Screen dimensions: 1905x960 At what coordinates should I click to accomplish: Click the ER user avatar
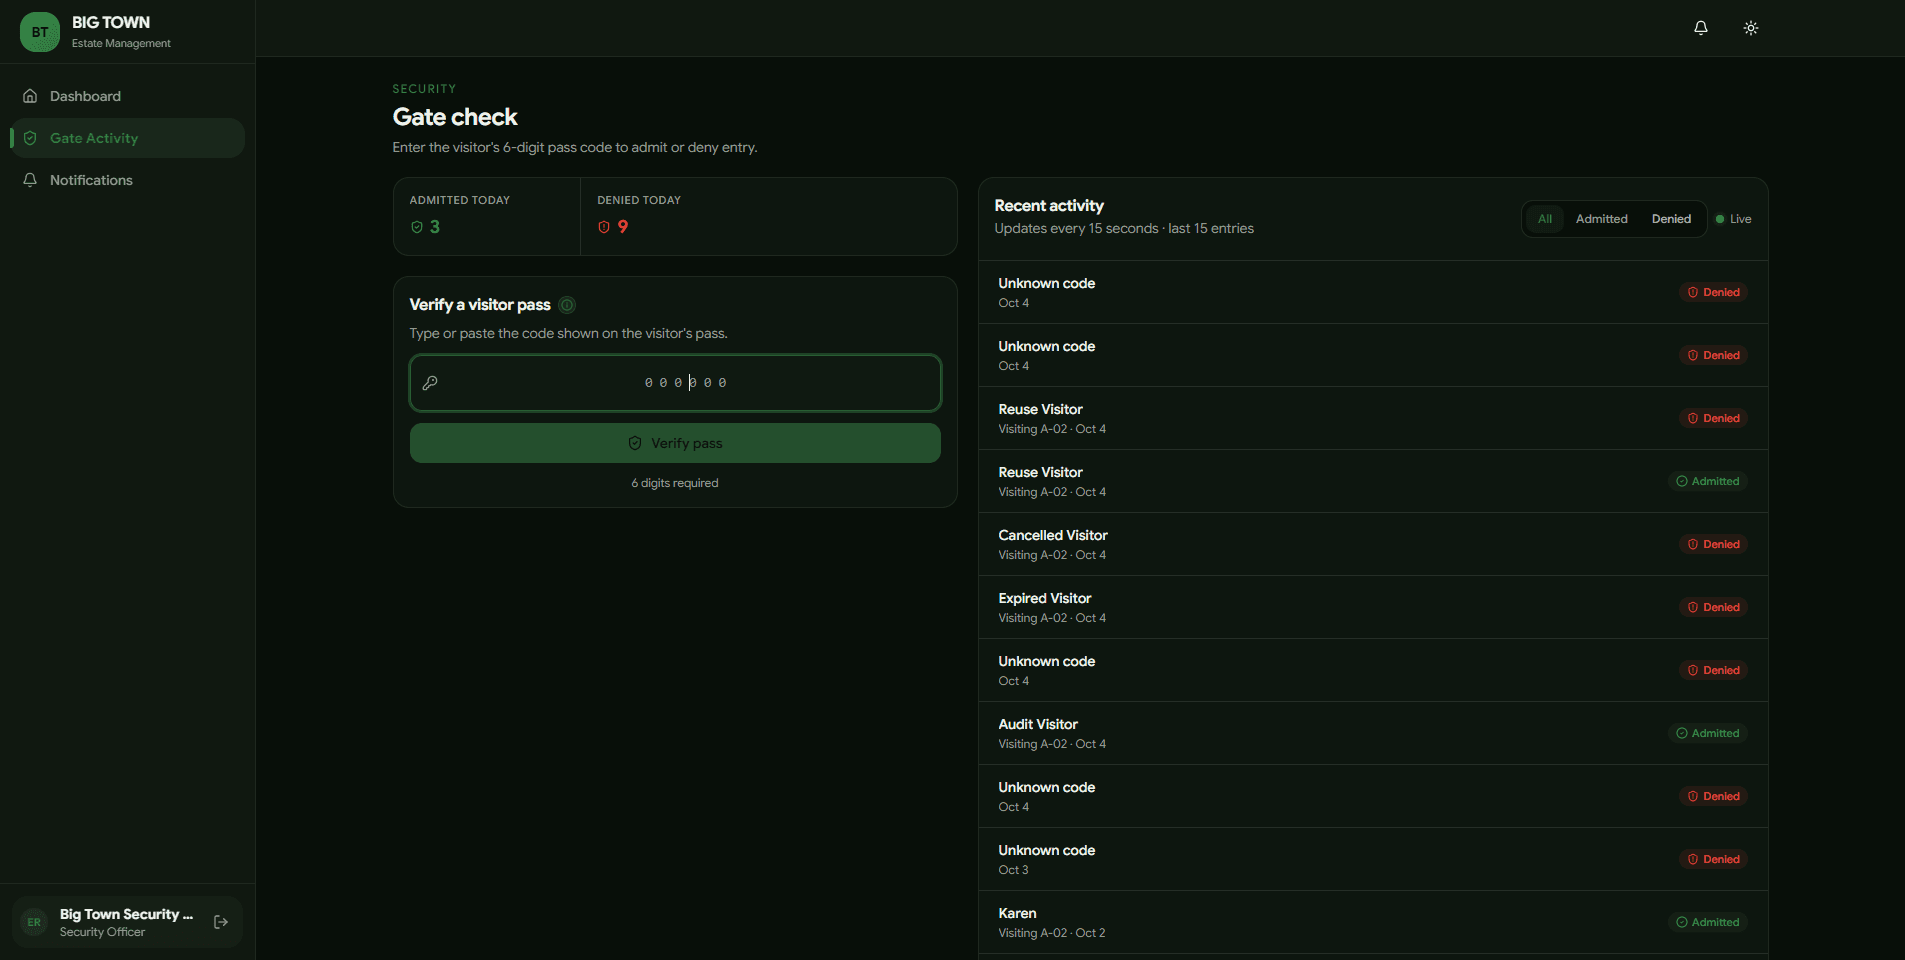tap(34, 922)
